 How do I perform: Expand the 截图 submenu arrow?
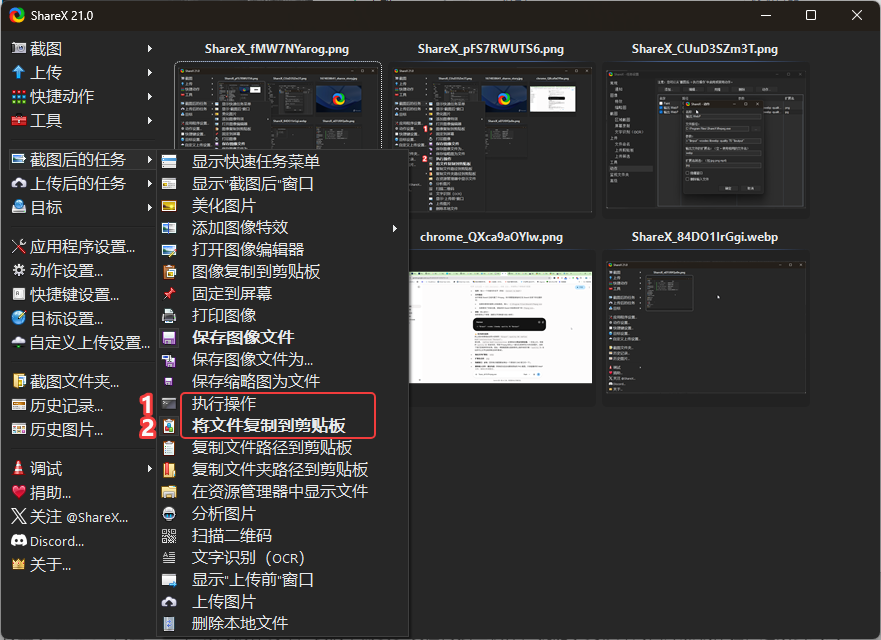[149, 49]
